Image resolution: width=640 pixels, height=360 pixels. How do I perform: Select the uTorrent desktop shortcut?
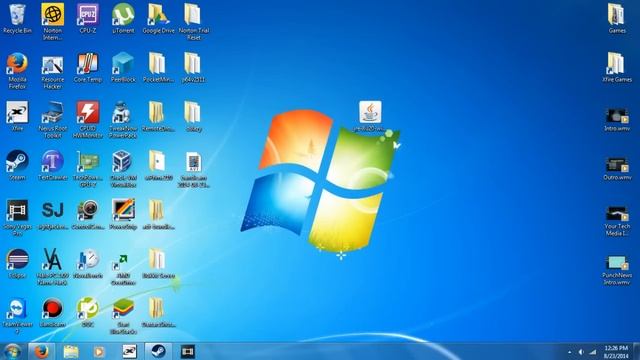123,18
